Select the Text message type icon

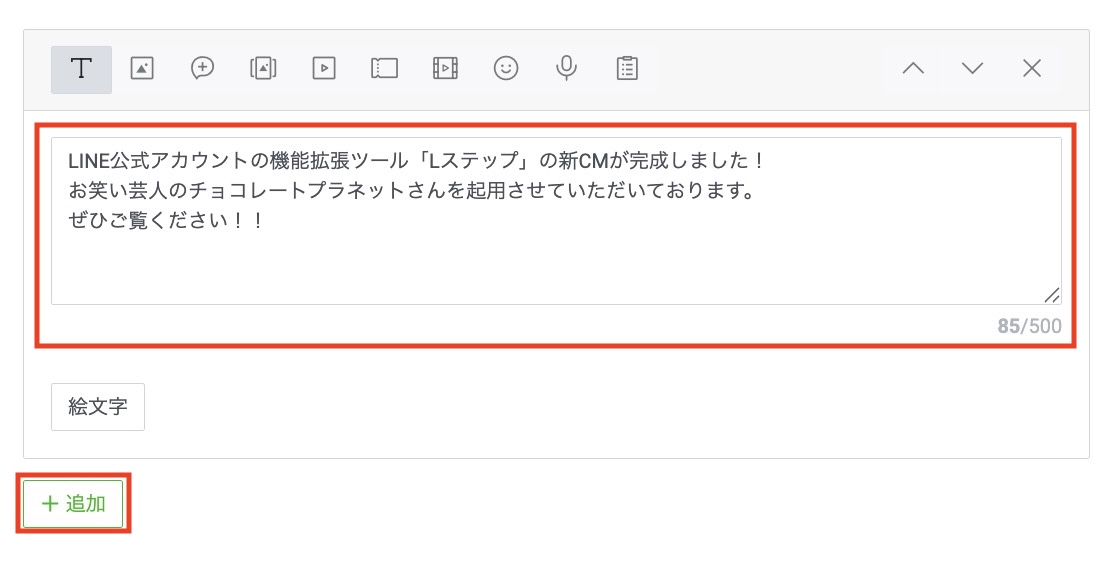[x=81, y=69]
